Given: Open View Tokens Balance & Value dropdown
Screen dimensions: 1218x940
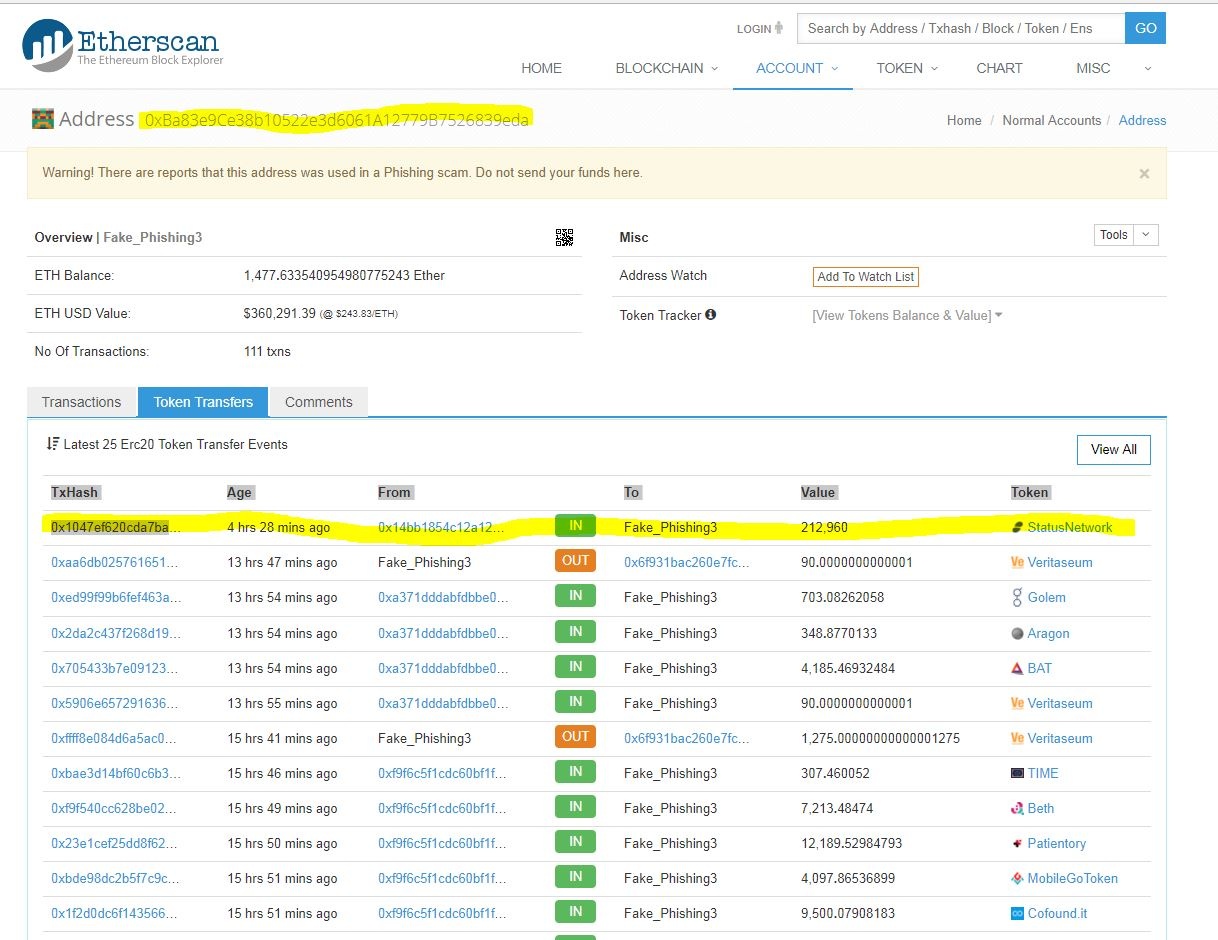Looking at the screenshot, I should click(907, 315).
